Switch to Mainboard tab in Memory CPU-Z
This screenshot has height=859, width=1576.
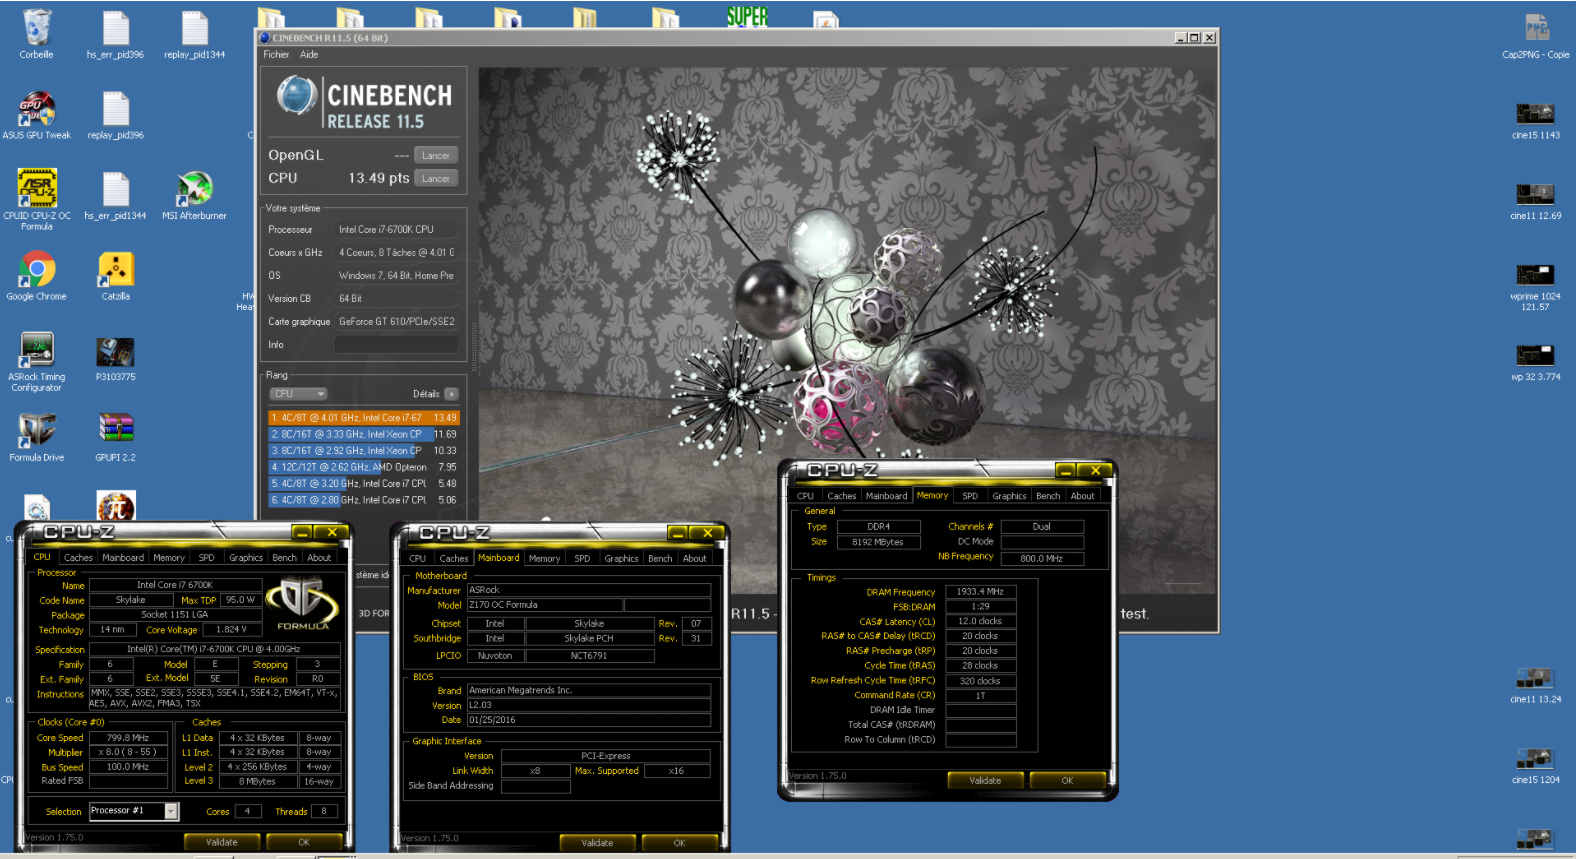point(887,496)
